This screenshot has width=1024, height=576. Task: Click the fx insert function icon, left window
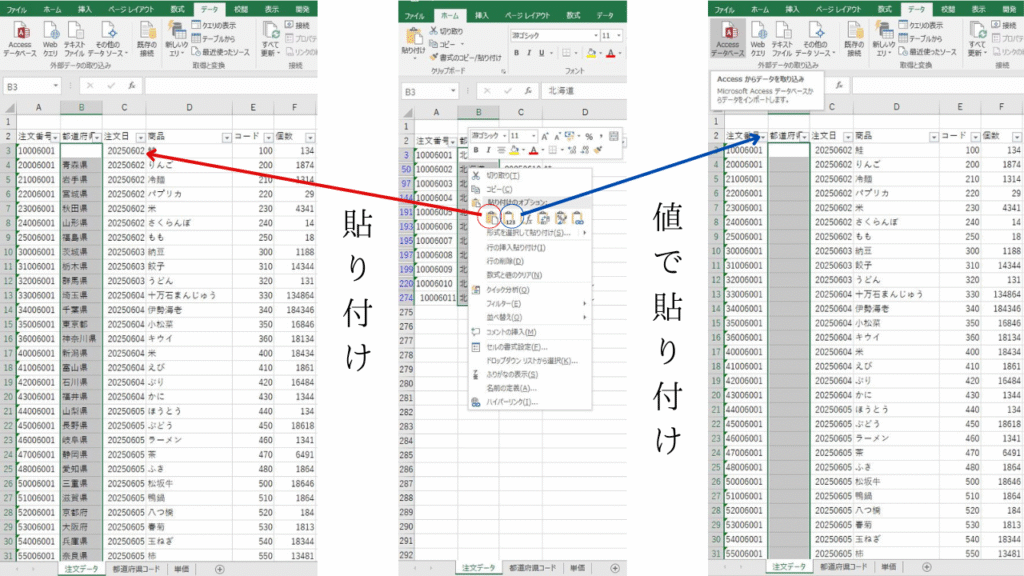(x=132, y=86)
